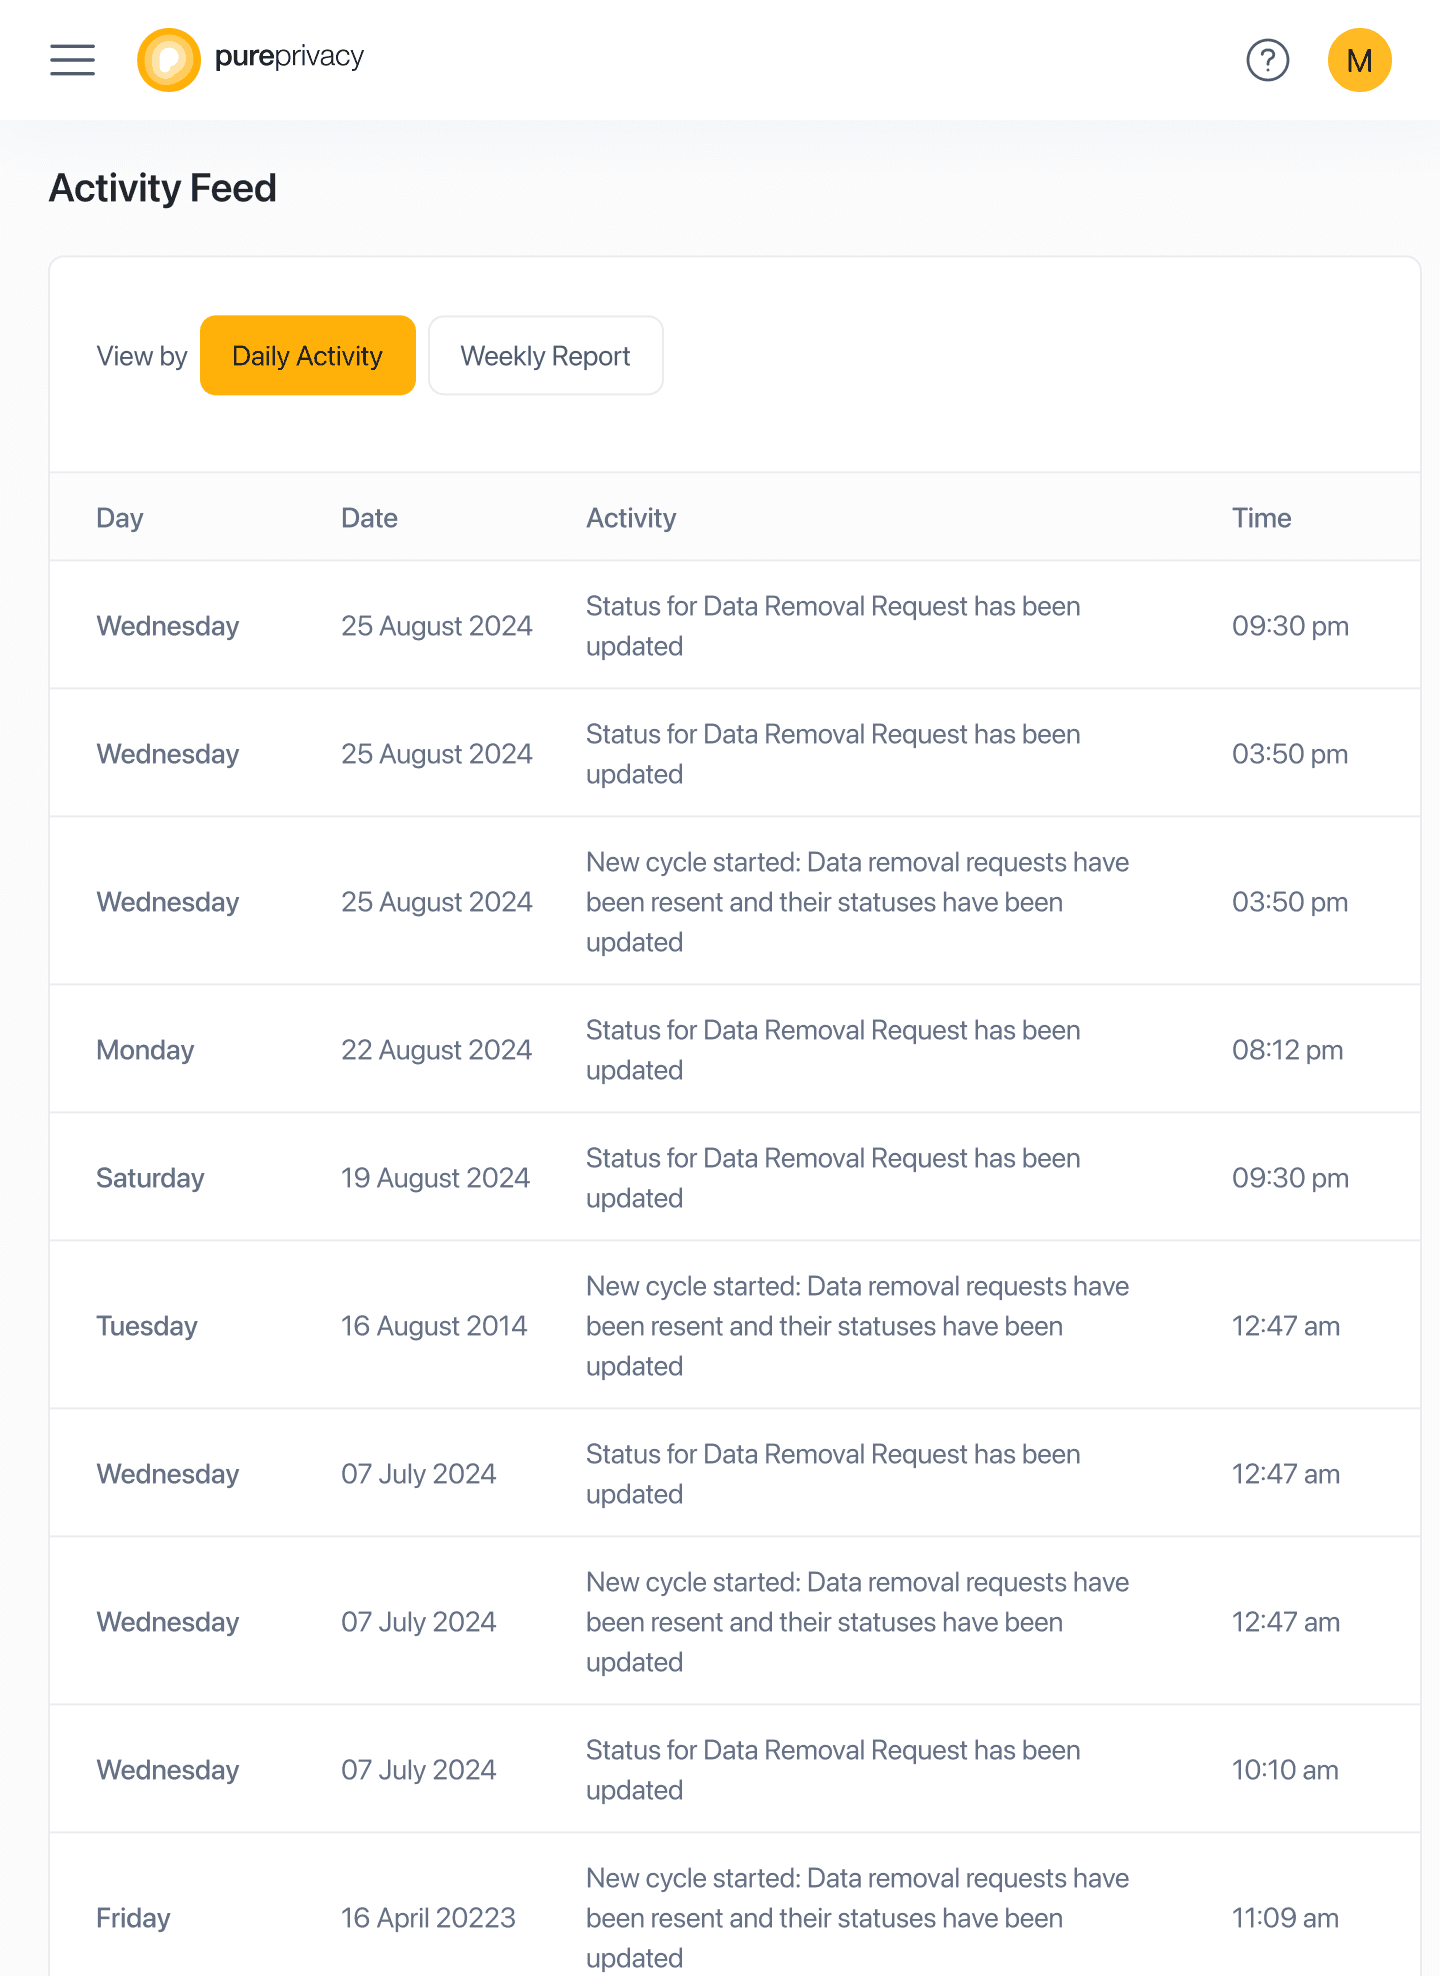The image size is (1440, 1976).
Task: Click the 10:10 am Wednesday activity entry
Action: [735, 1770]
